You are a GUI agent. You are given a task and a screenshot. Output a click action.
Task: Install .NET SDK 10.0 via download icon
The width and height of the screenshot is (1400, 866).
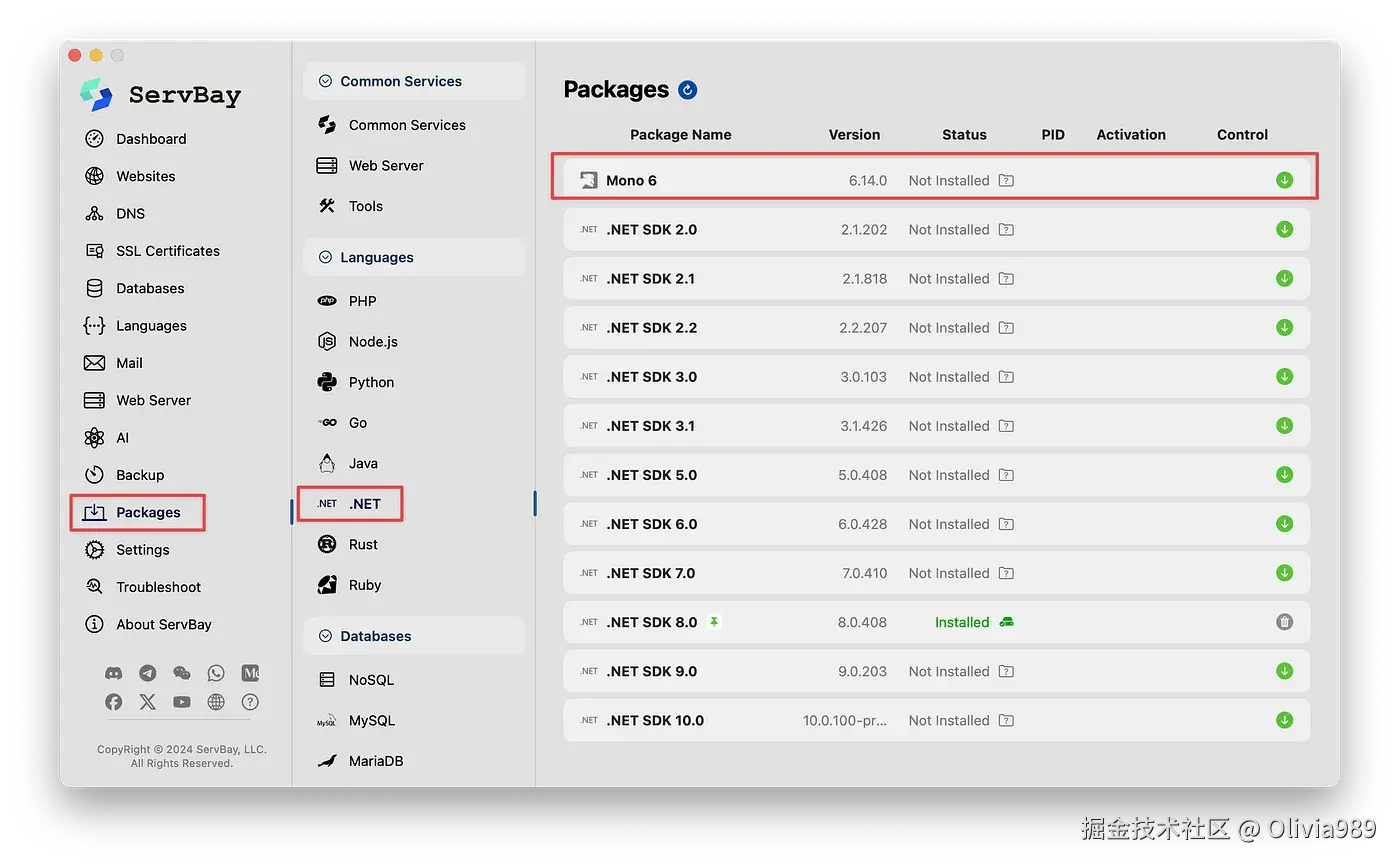(x=1284, y=720)
